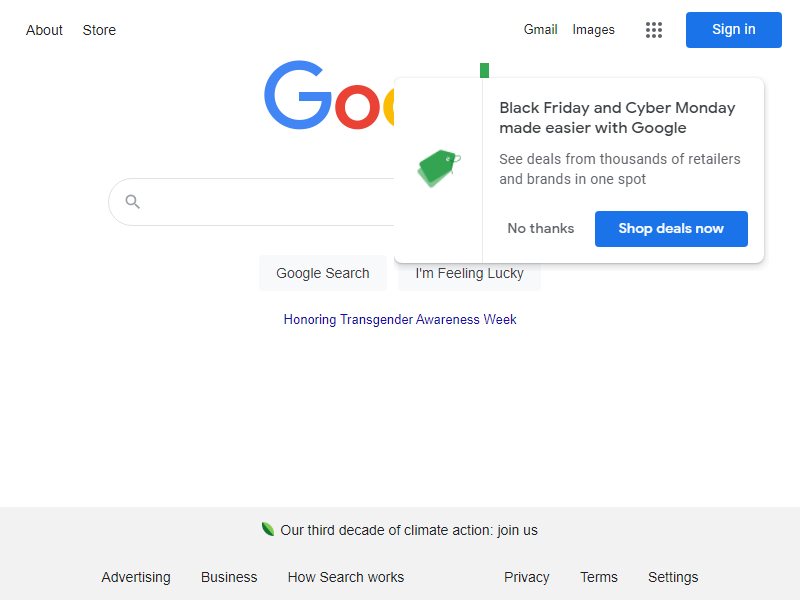Dismiss promo with No thanks
The height and width of the screenshot is (600, 800).
[540, 229]
